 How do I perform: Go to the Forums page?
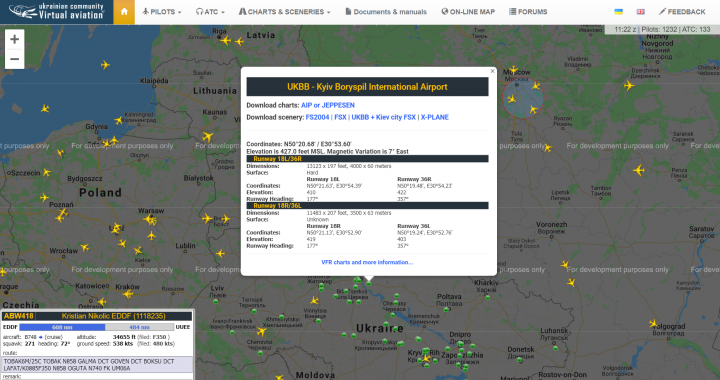[x=528, y=12]
